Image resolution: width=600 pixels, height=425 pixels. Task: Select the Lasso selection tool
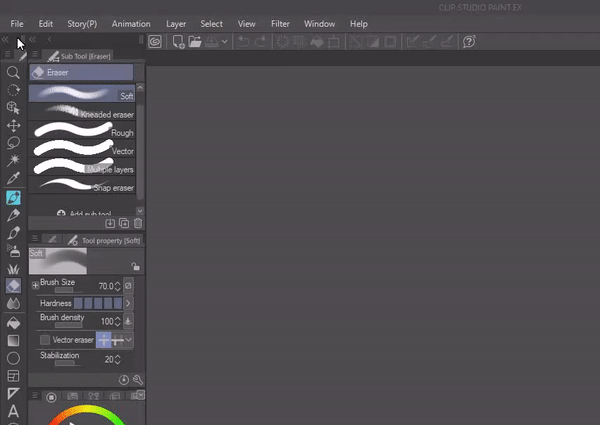point(13,143)
